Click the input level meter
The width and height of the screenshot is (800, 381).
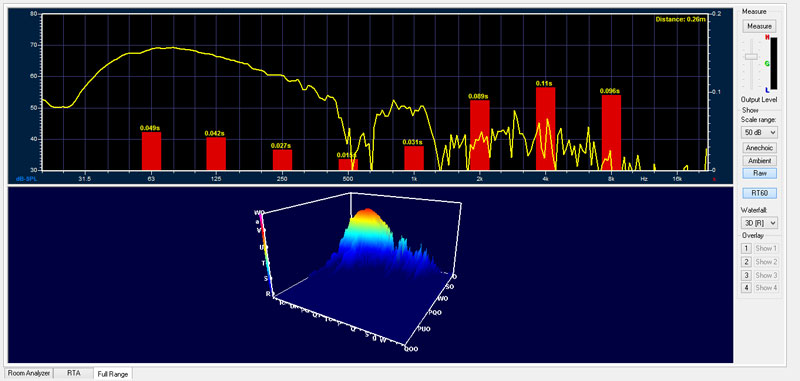coord(773,63)
